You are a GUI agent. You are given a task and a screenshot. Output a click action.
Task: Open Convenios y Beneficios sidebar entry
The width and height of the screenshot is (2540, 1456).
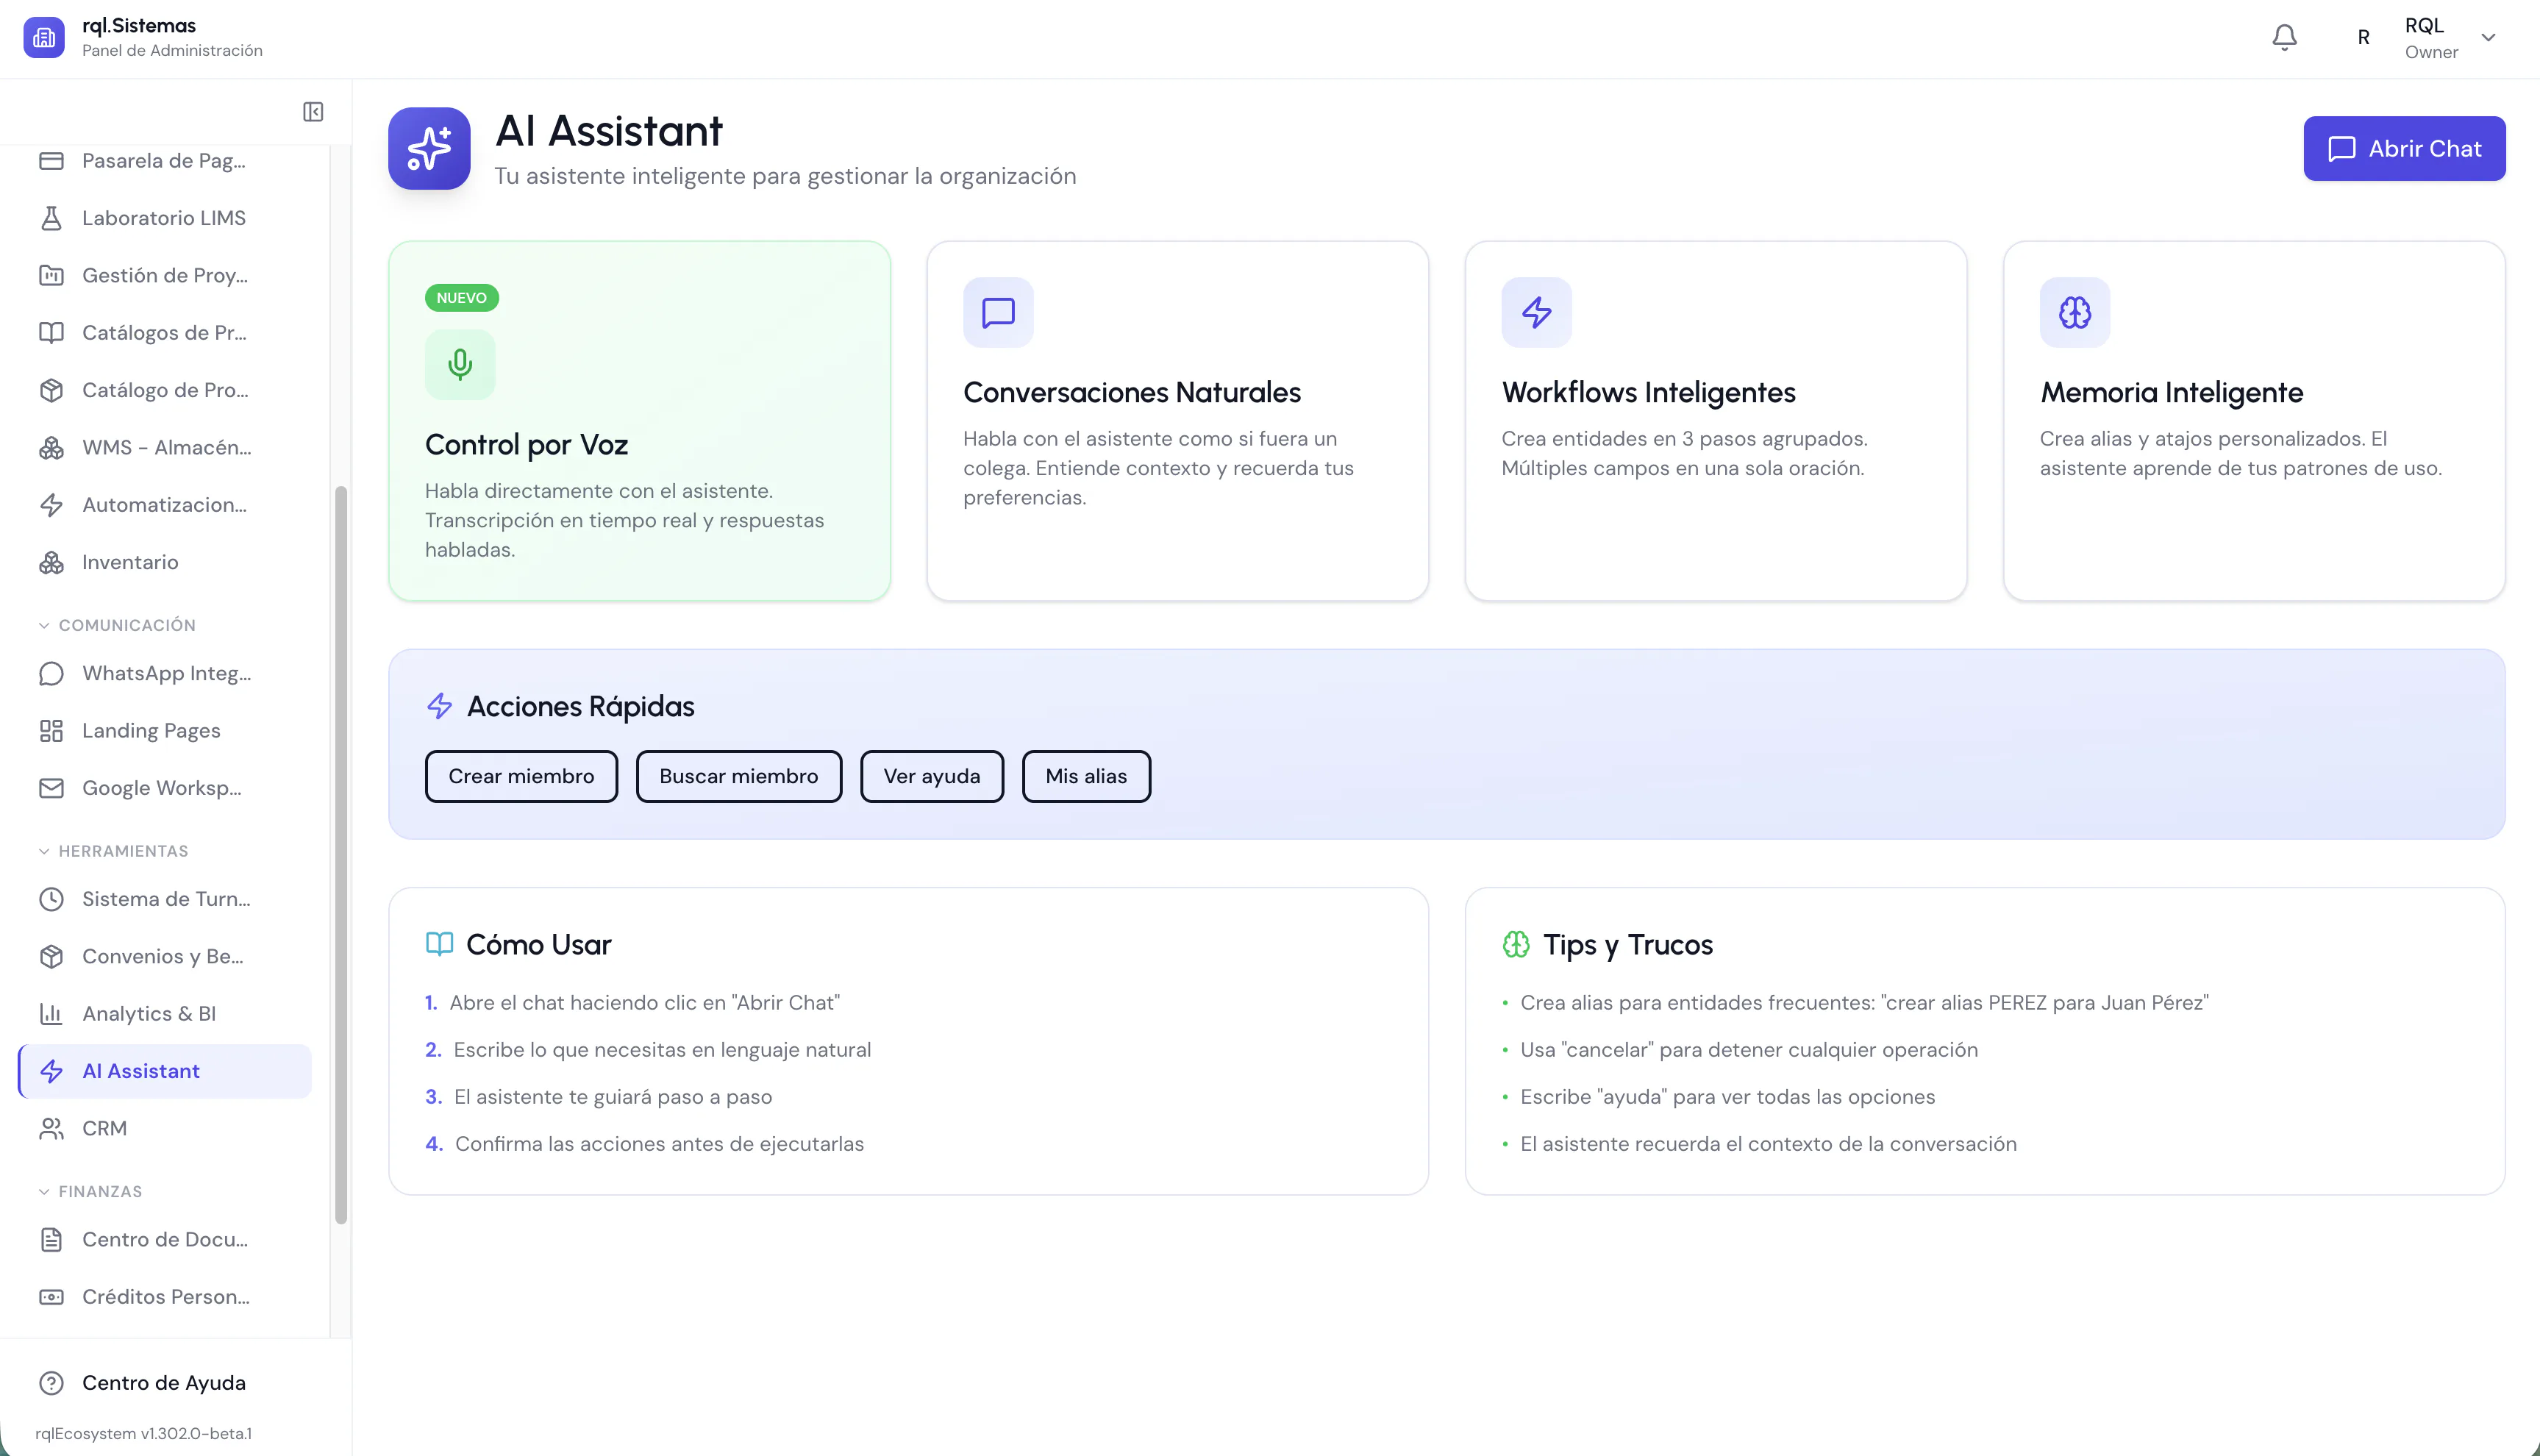pyautogui.click(x=165, y=957)
